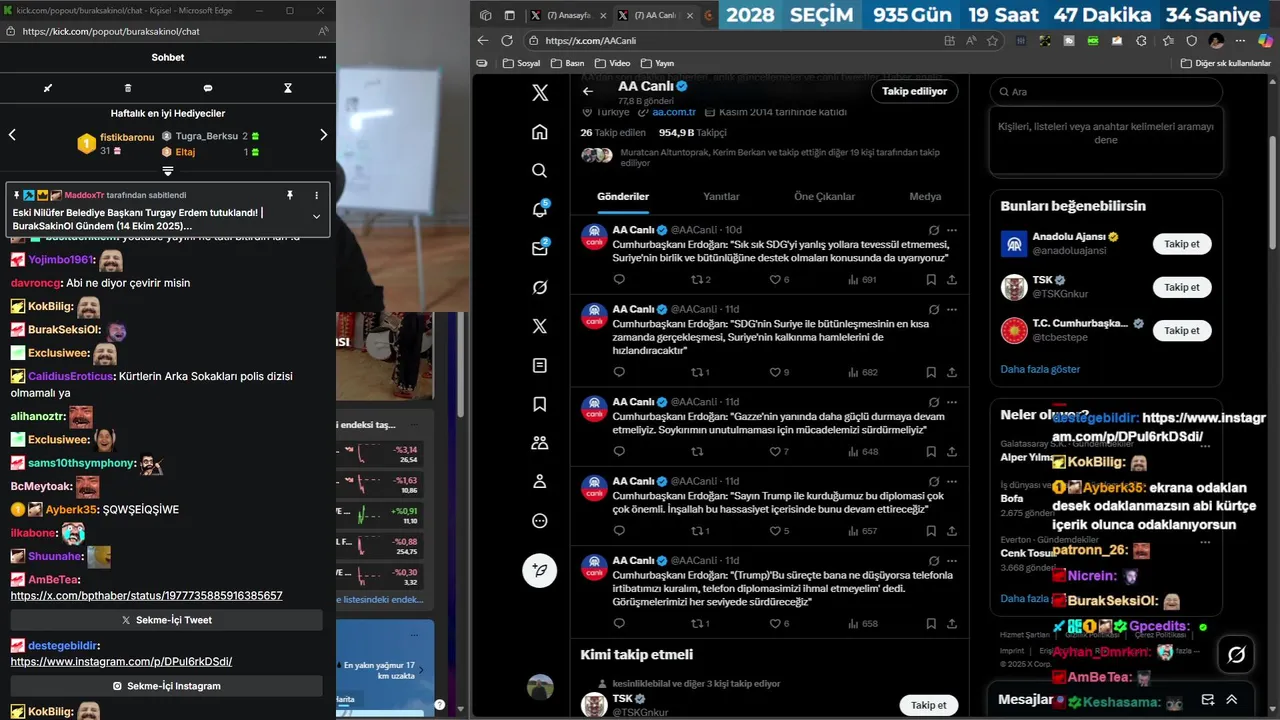Click the Edge refresh button on X window
Screen dimensions: 1280x720
click(507, 41)
